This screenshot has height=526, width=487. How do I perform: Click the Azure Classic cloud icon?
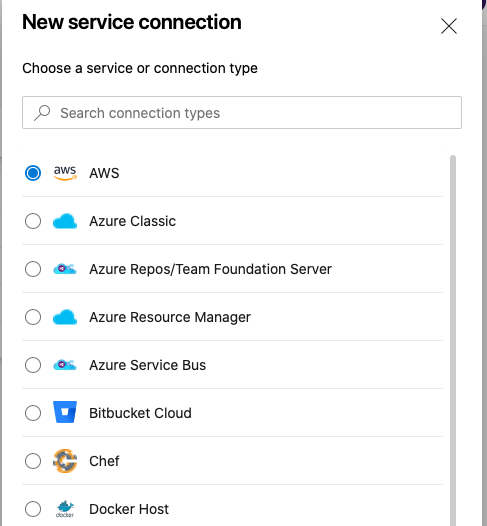click(x=65, y=221)
